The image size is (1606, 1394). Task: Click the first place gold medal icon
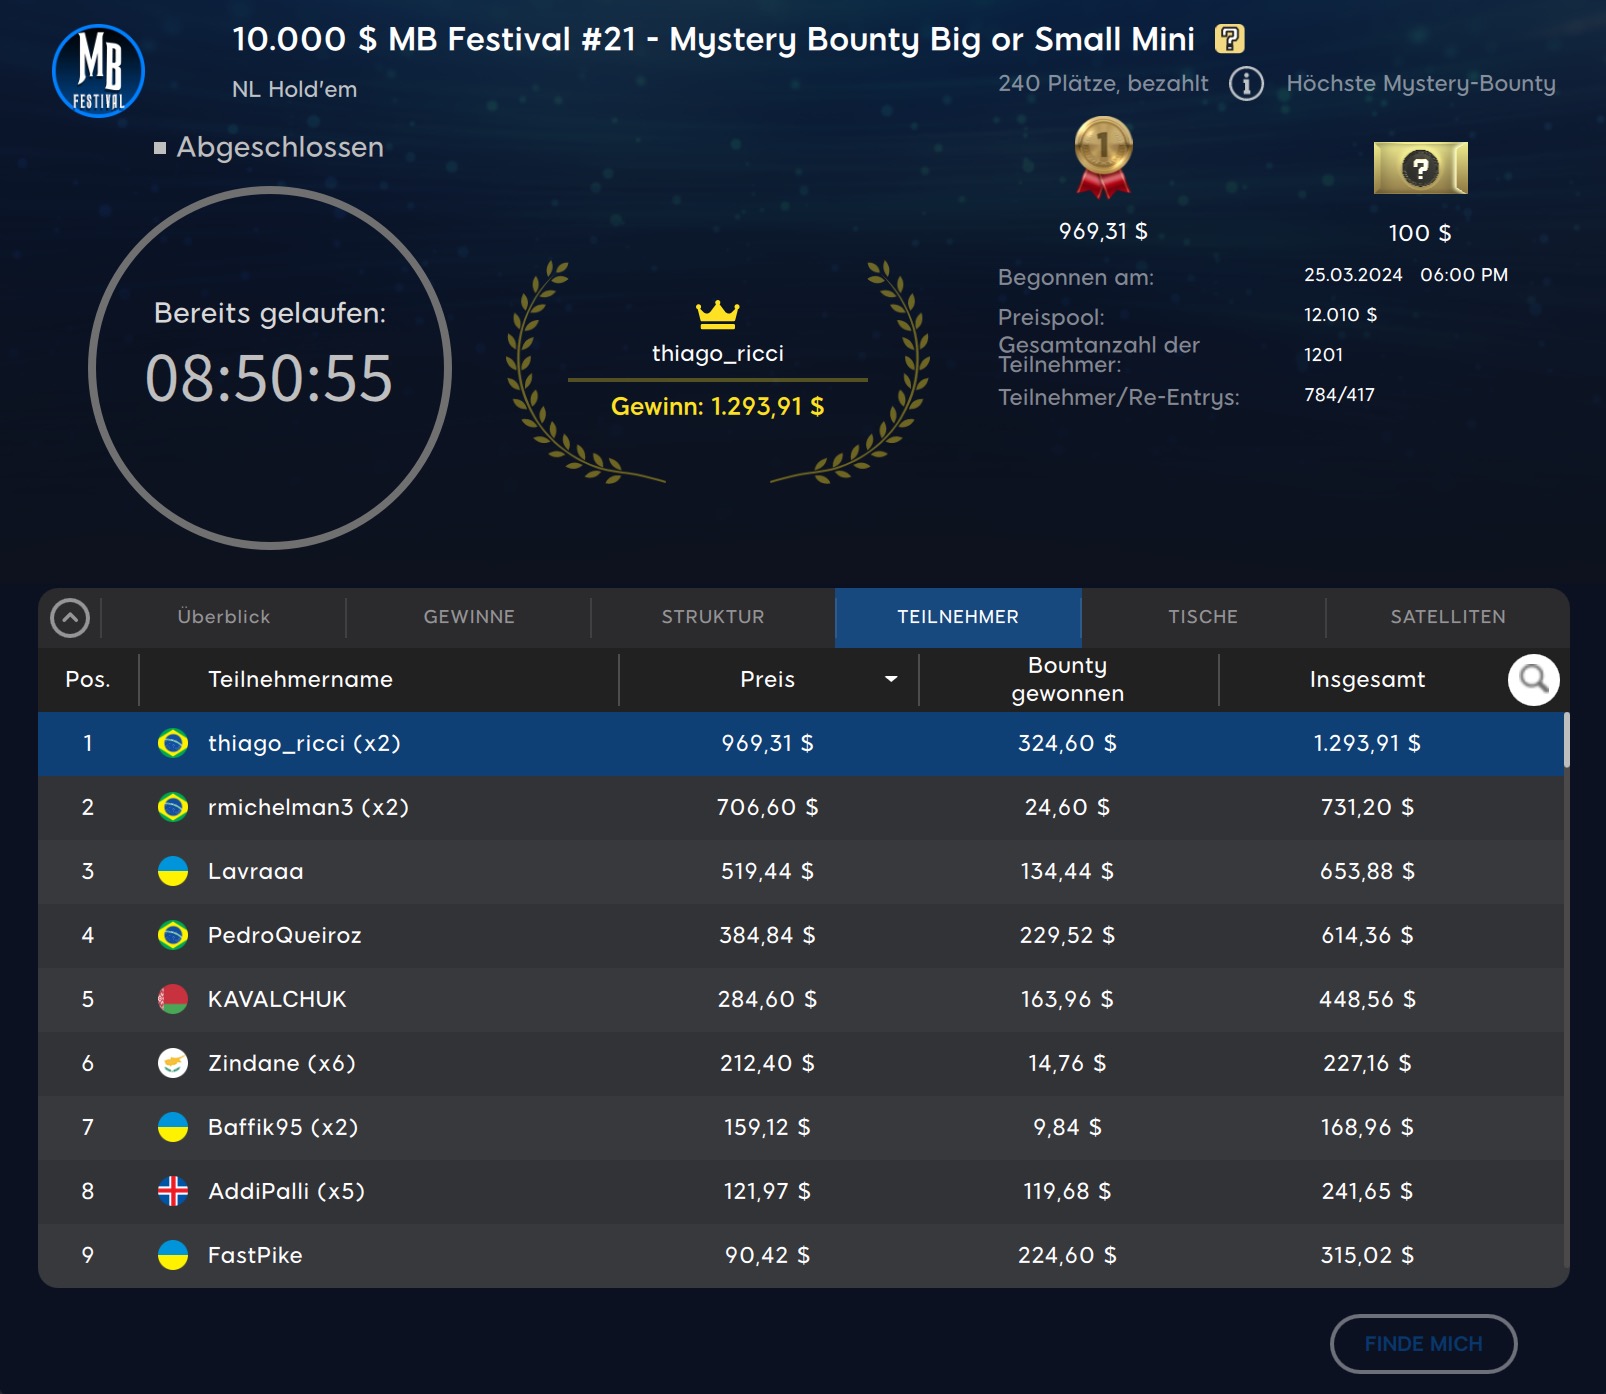pos(1103,156)
